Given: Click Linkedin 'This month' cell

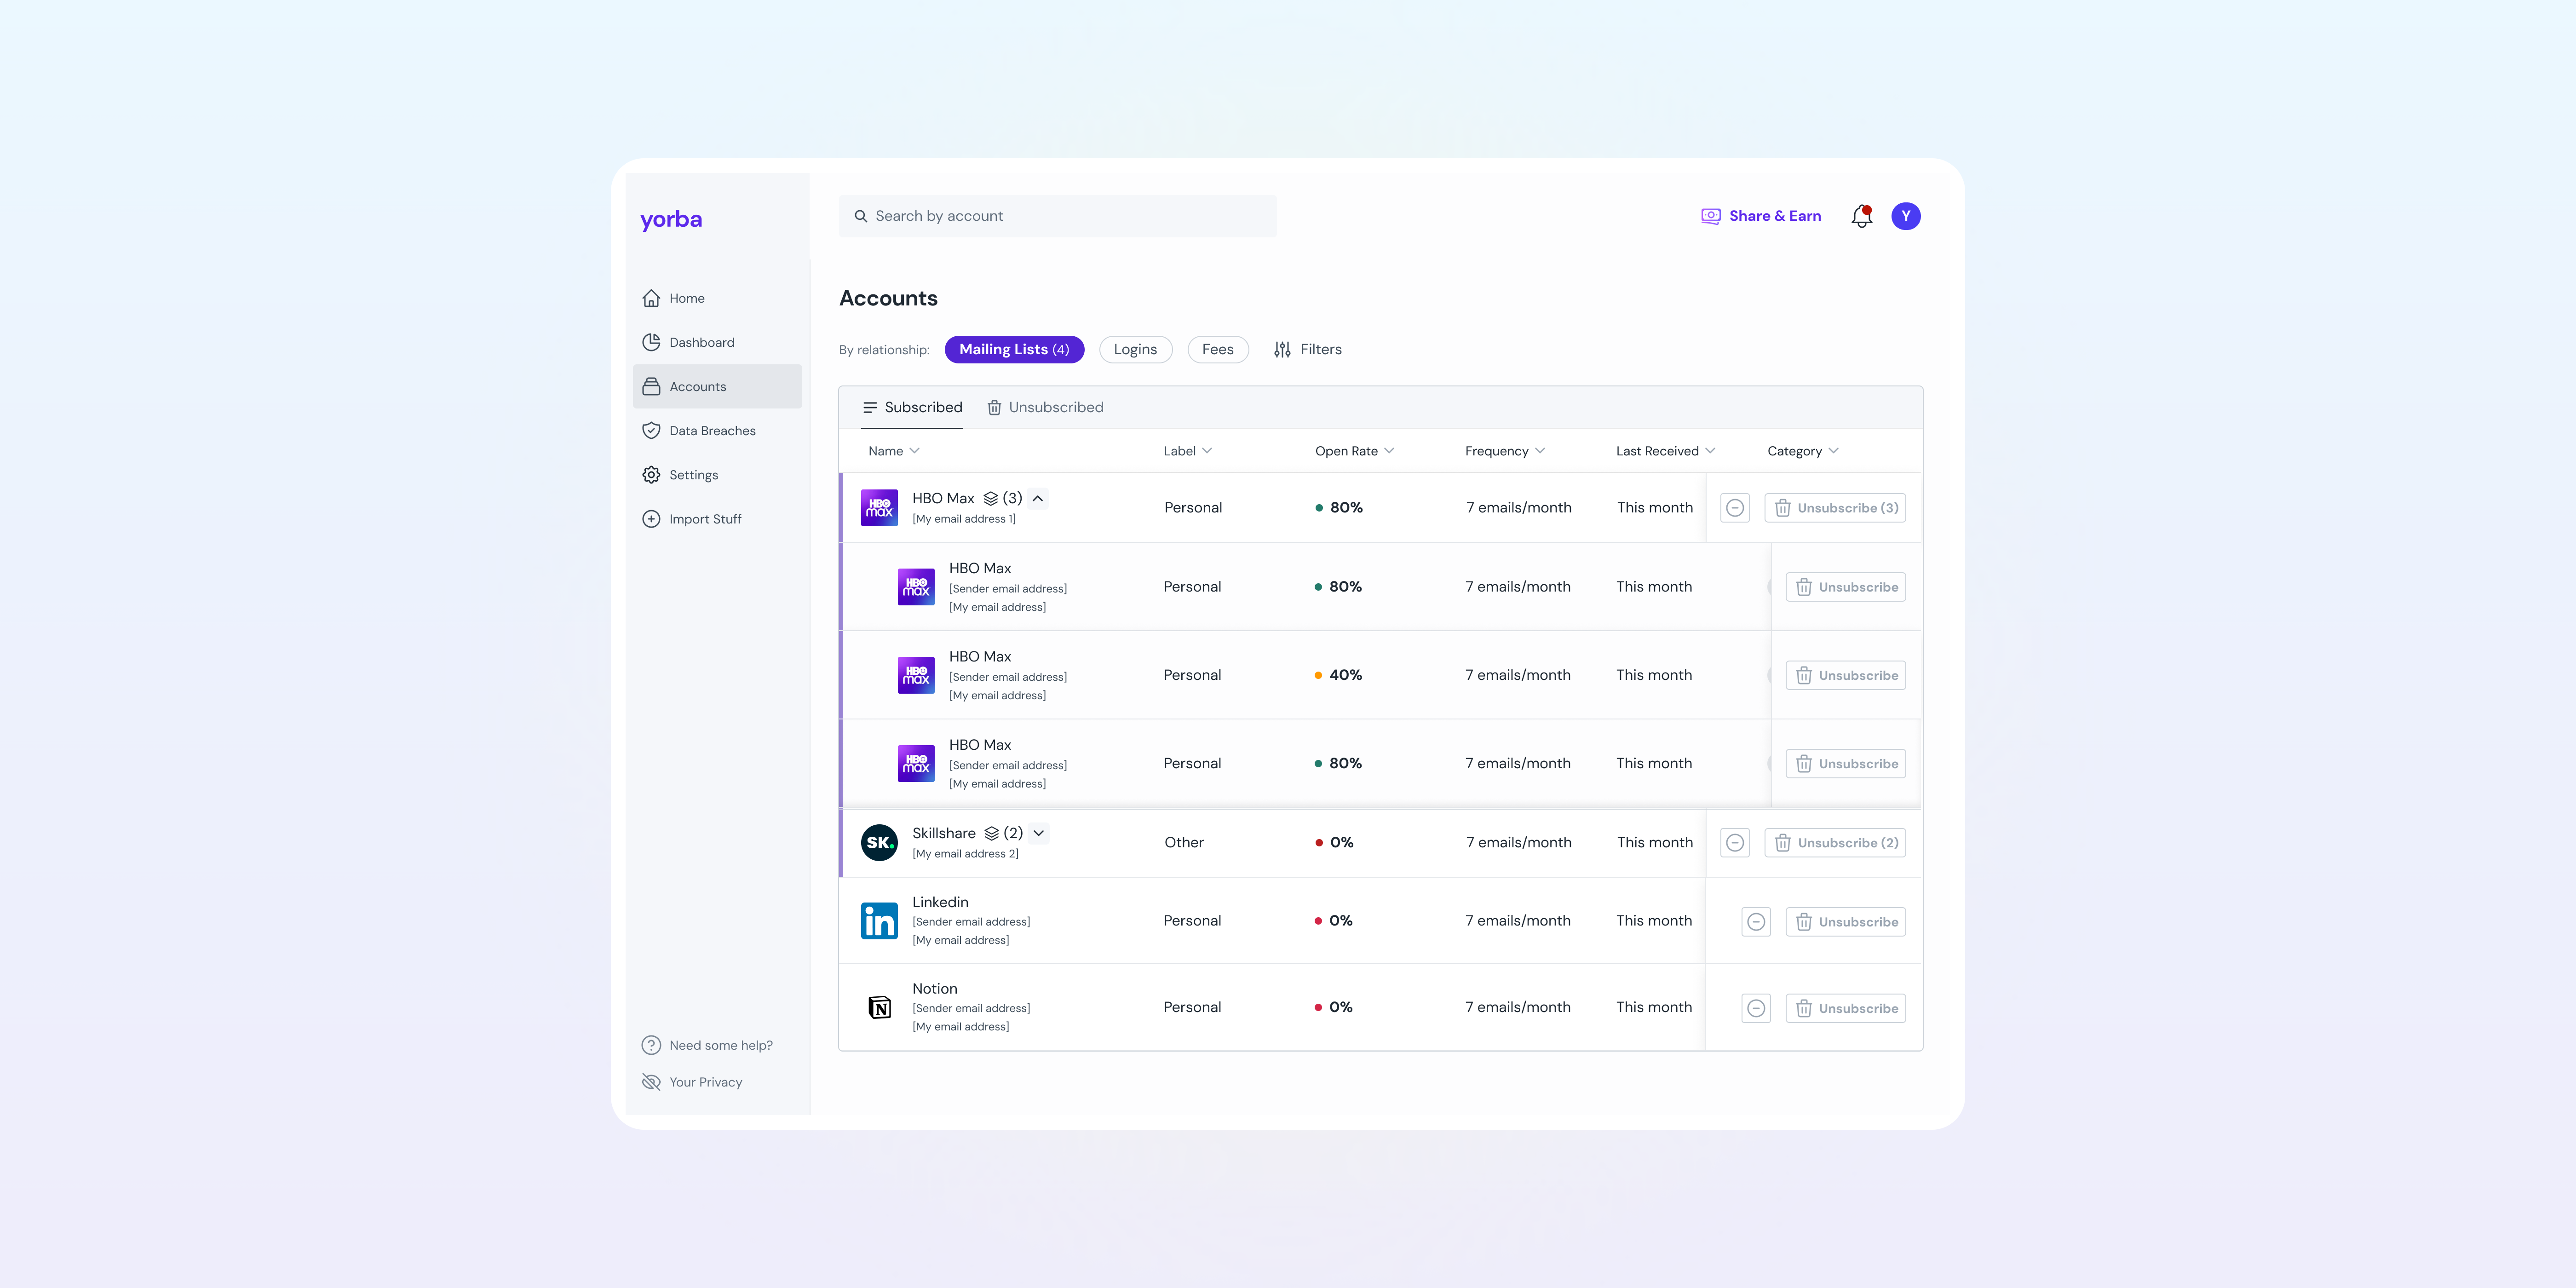Looking at the screenshot, I should [1654, 921].
